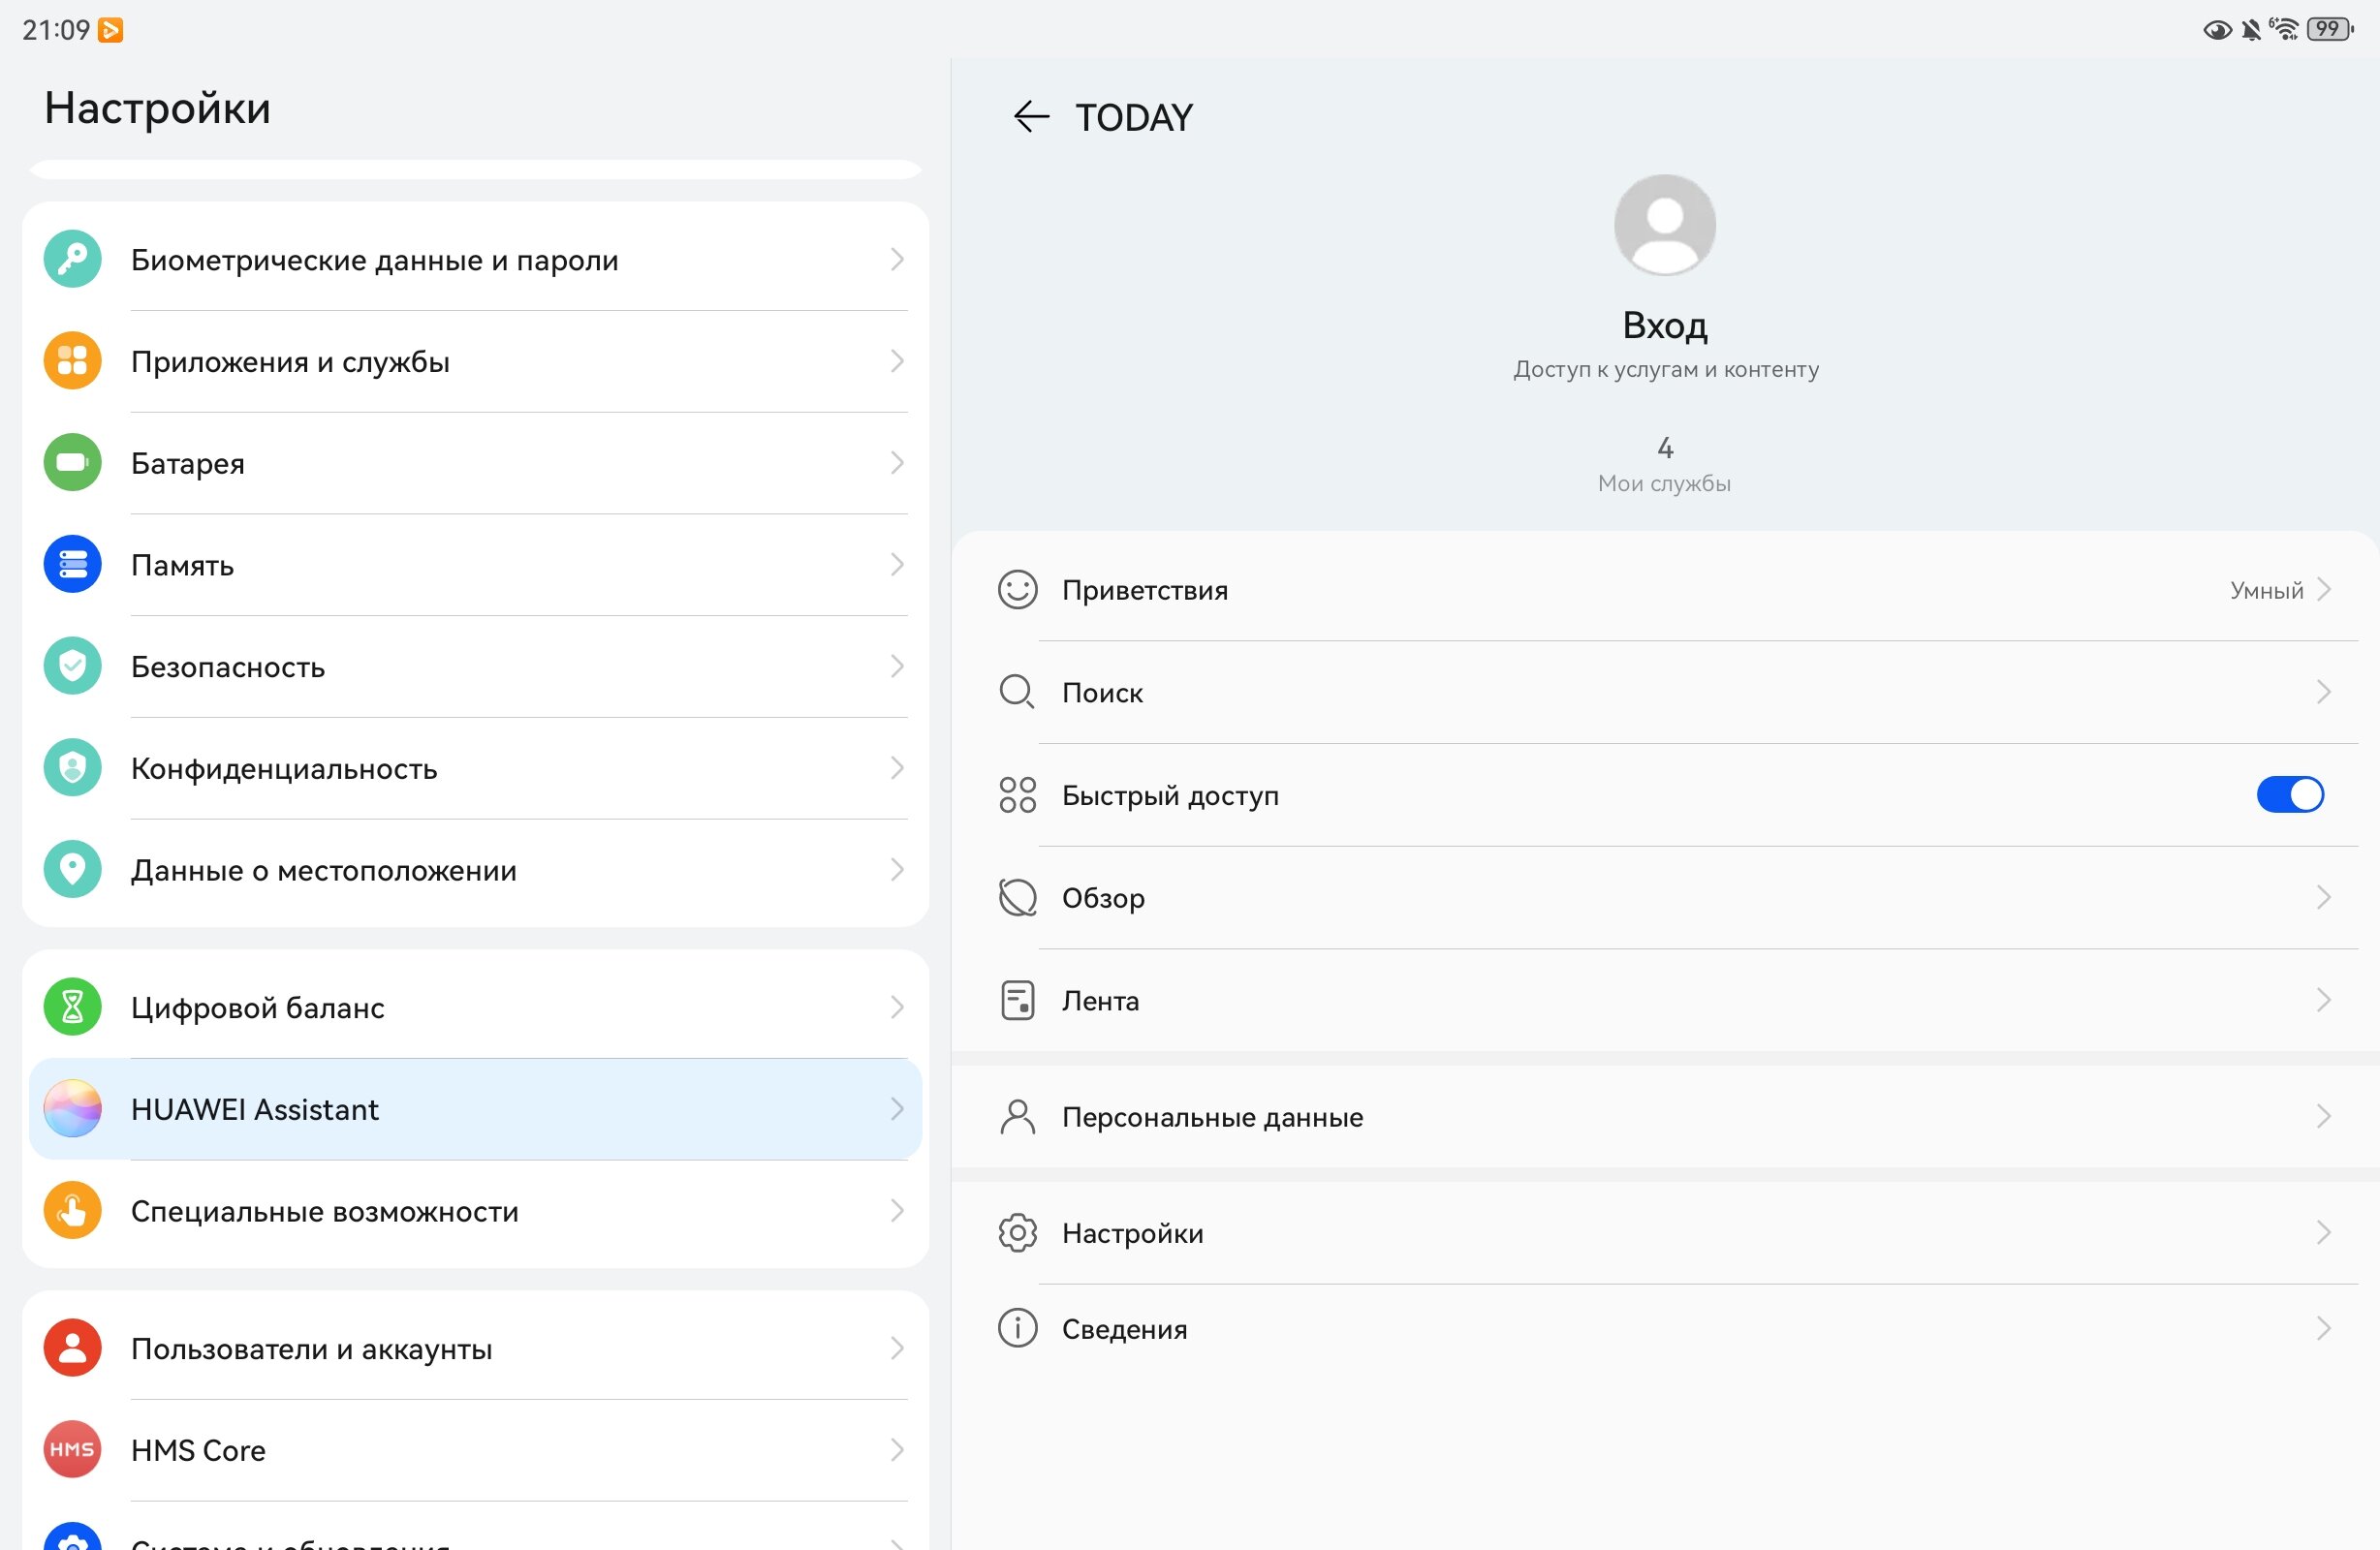
Task: Tap the Безопасность shield icon
Action: pyautogui.click(x=72, y=666)
